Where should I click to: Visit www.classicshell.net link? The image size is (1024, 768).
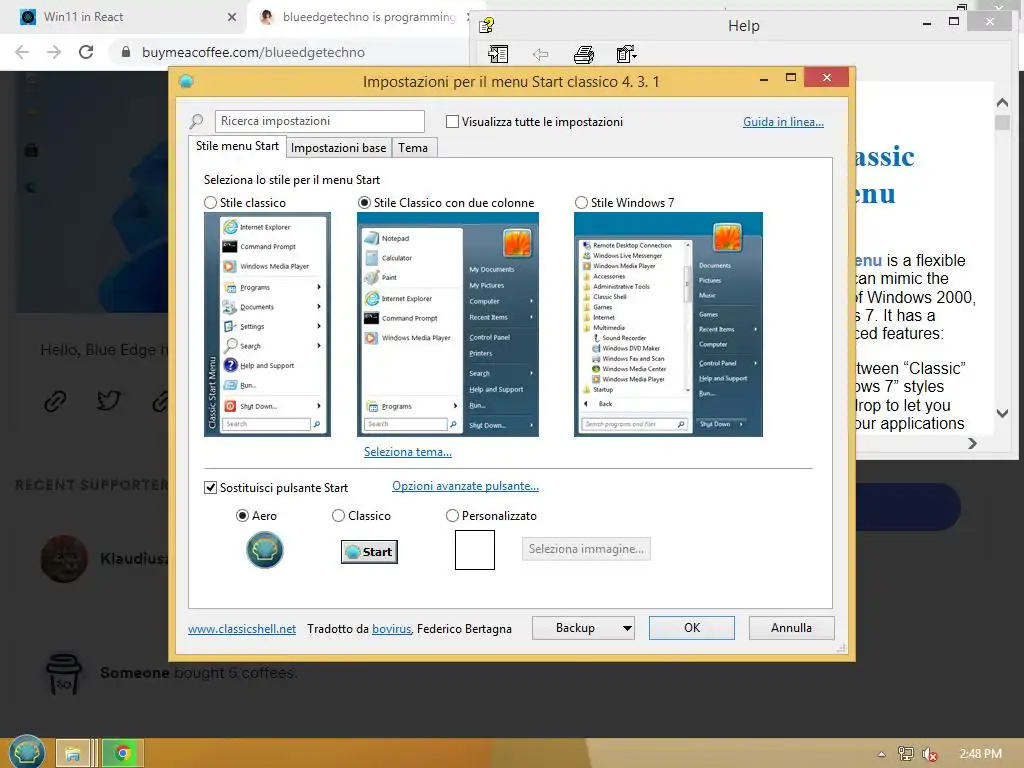pos(242,628)
